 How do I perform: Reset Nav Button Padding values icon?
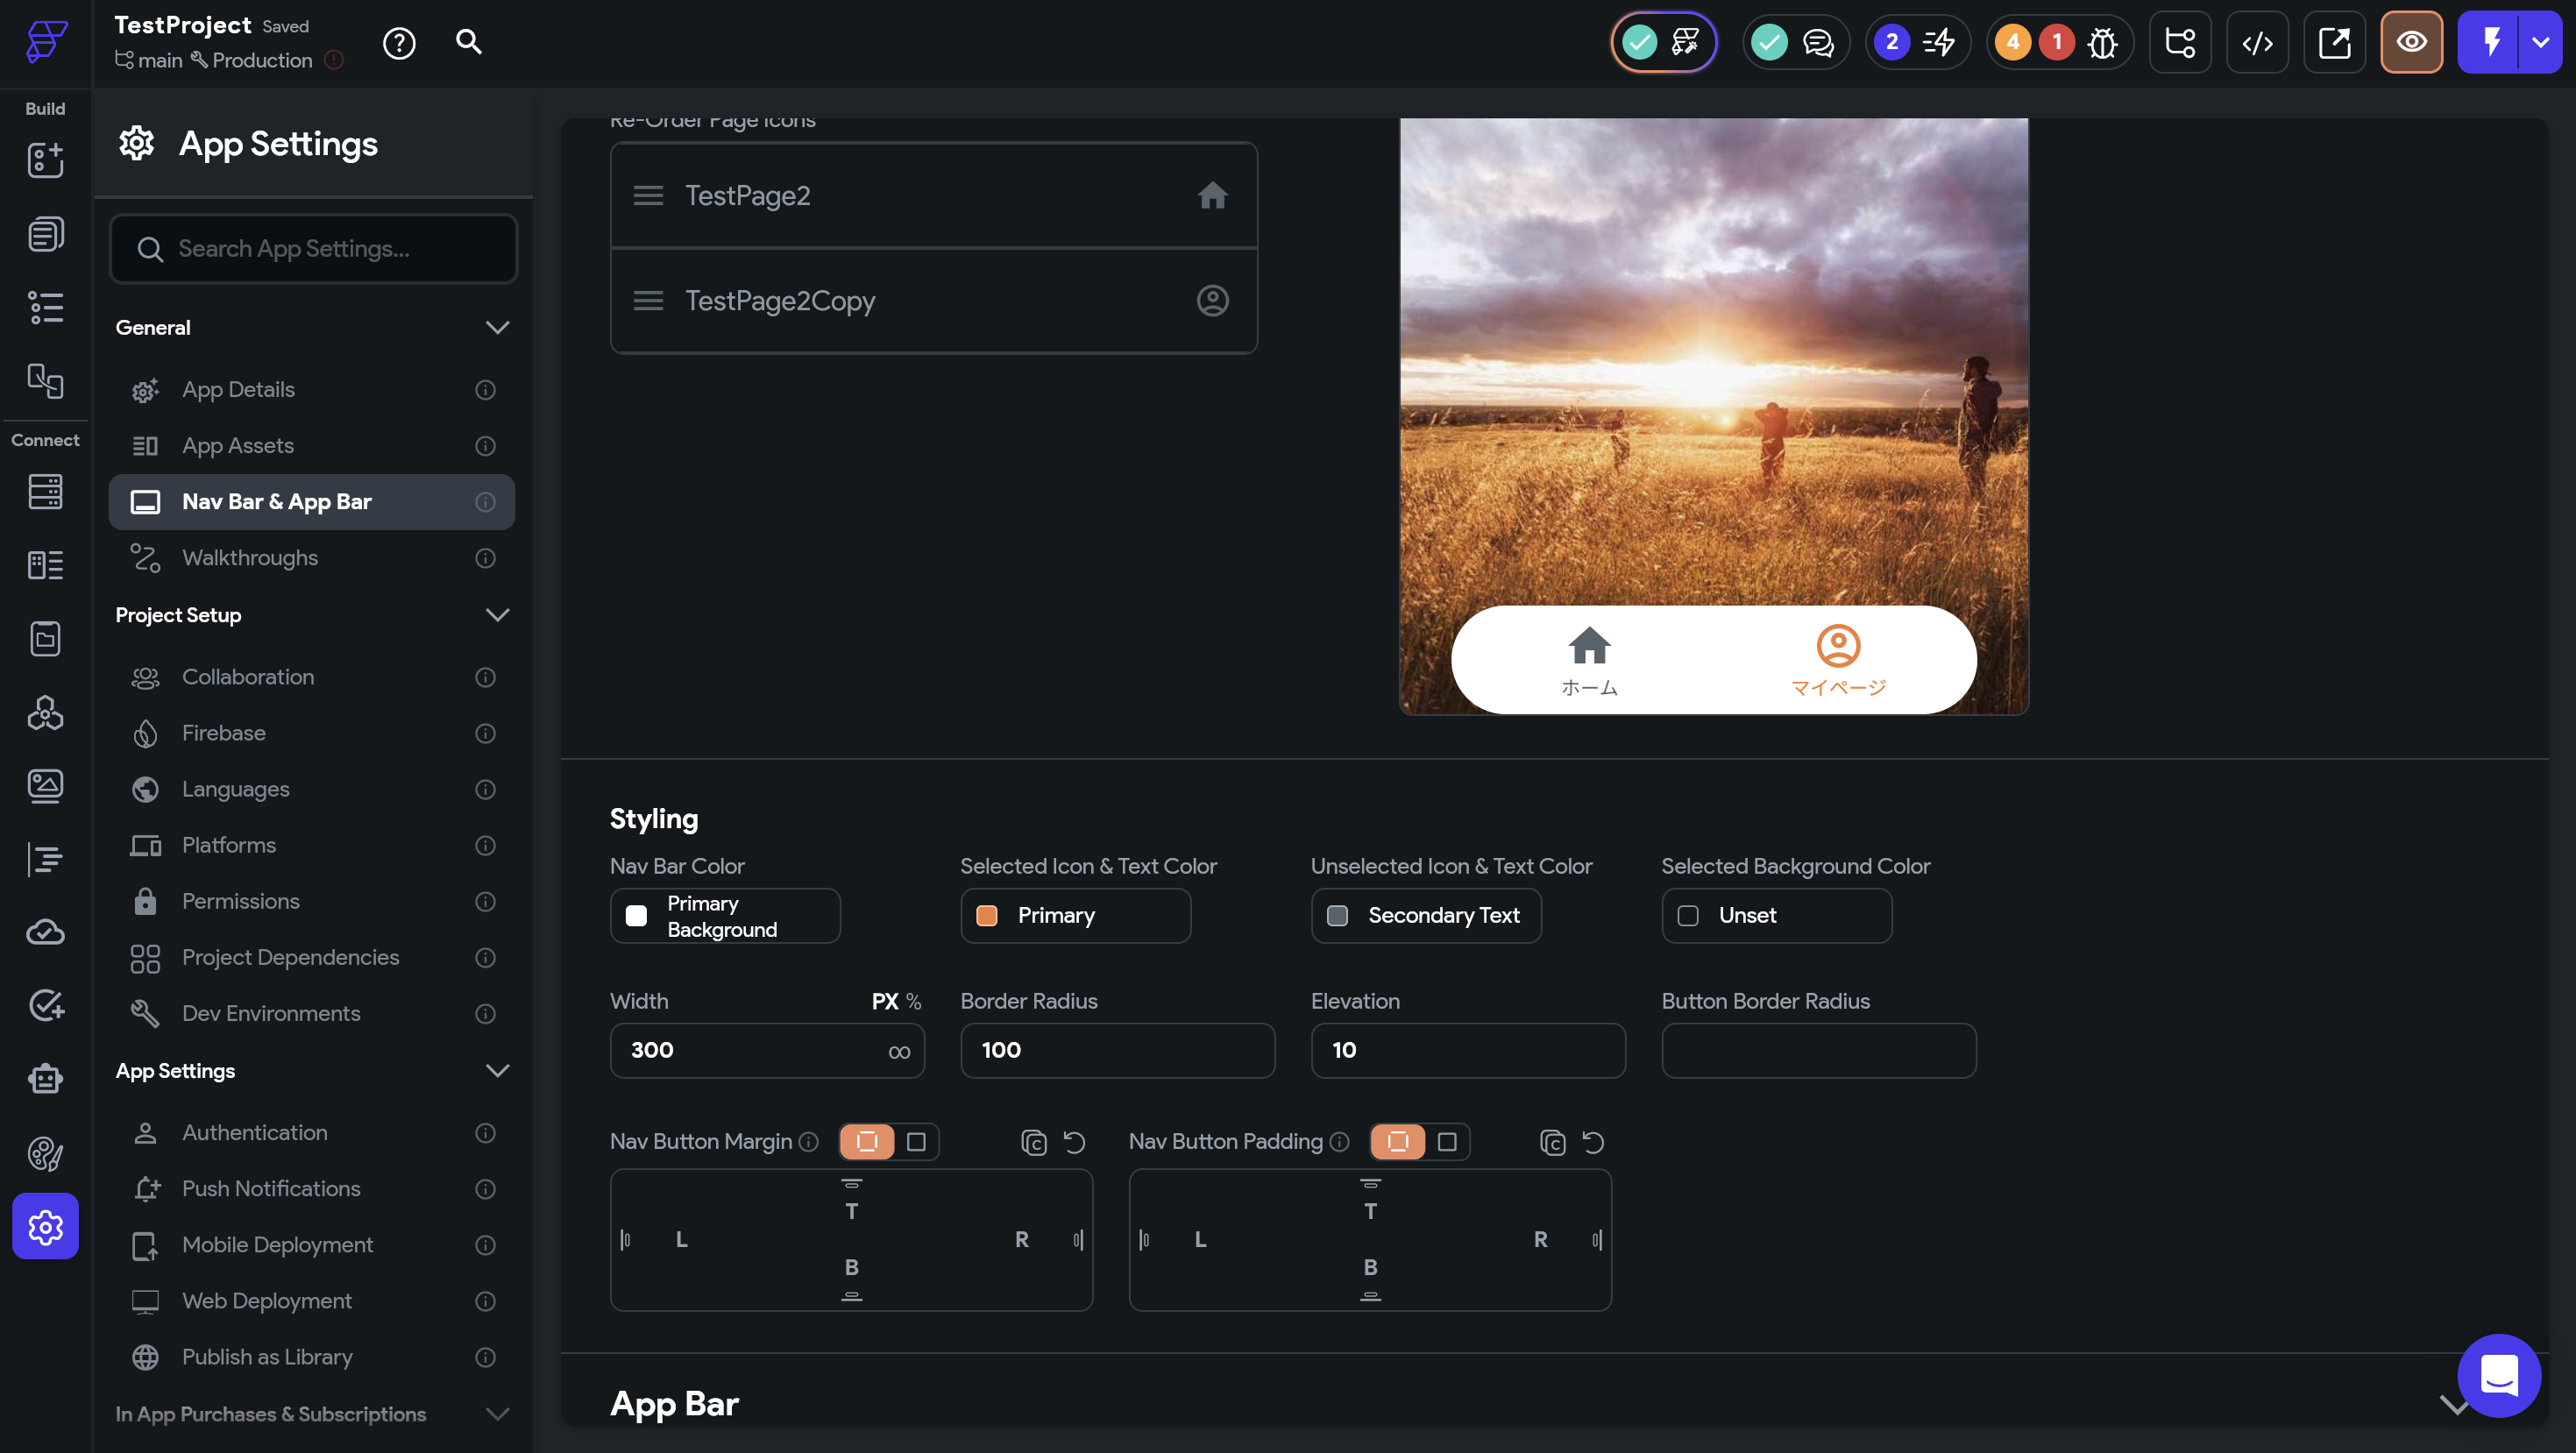coord(1593,1142)
